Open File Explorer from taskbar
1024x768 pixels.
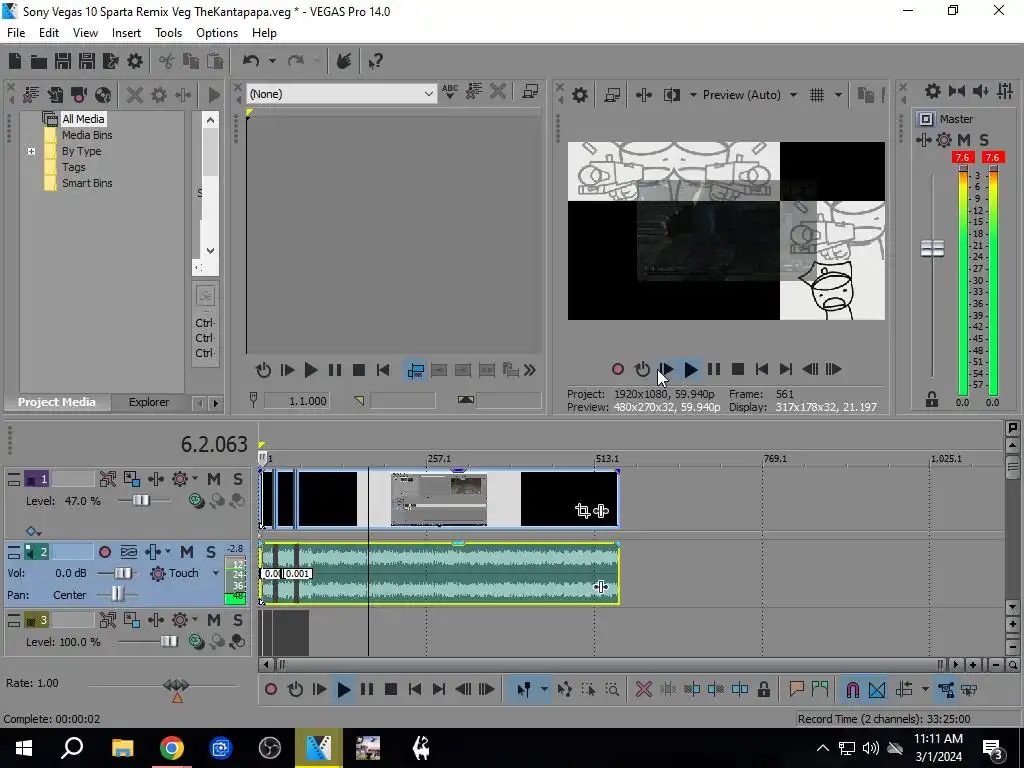(123, 748)
